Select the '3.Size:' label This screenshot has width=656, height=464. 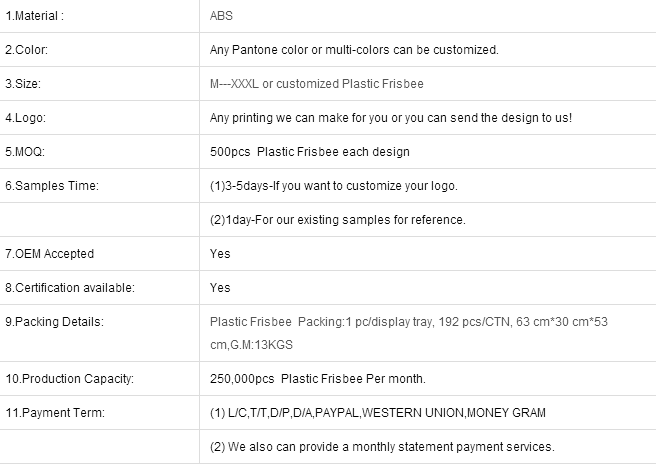pyautogui.click(x=23, y=84)
